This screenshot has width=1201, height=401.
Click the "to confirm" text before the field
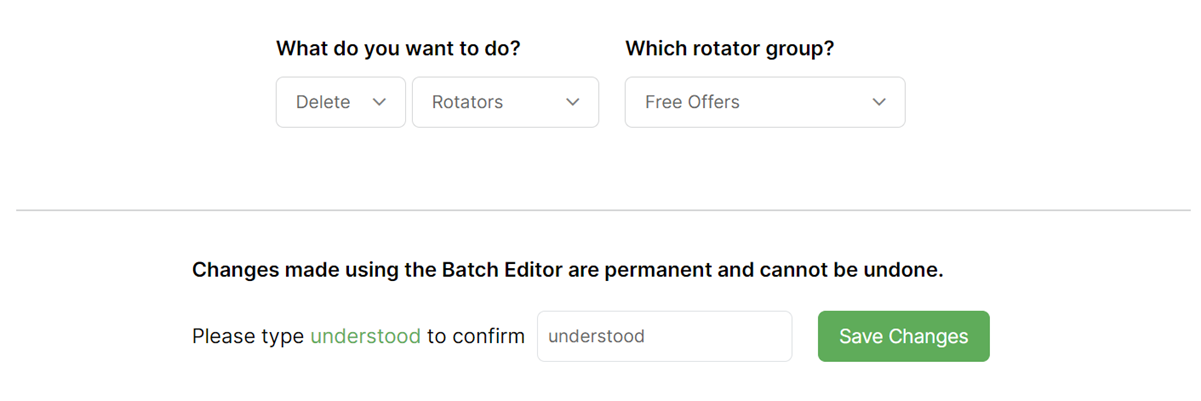(475, 336)
